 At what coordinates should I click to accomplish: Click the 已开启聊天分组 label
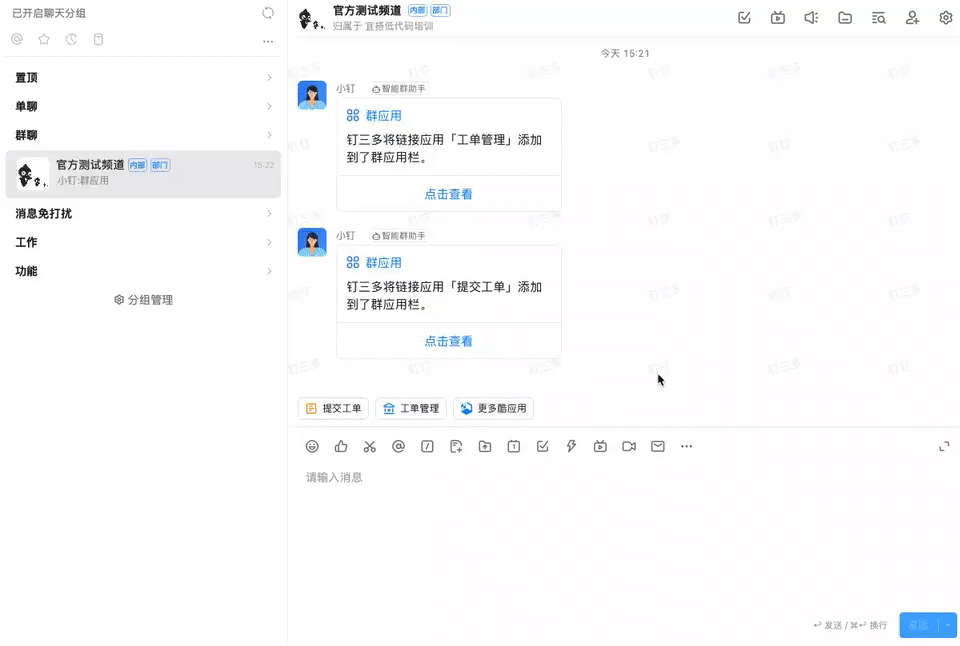coord(49,13)
